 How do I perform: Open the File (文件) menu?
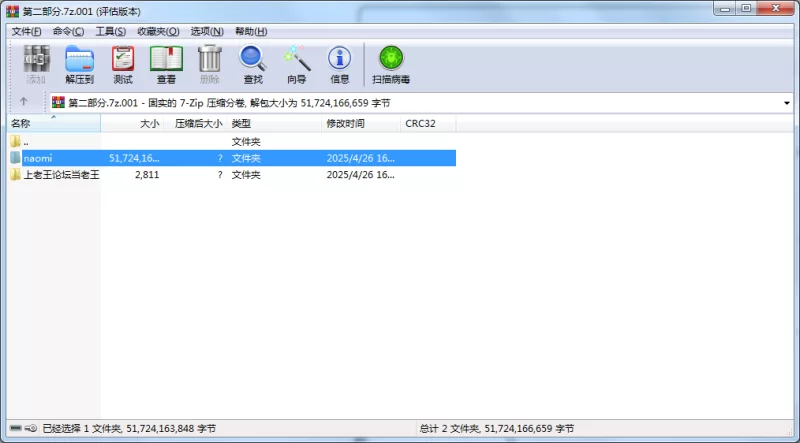tap(27, 32)
